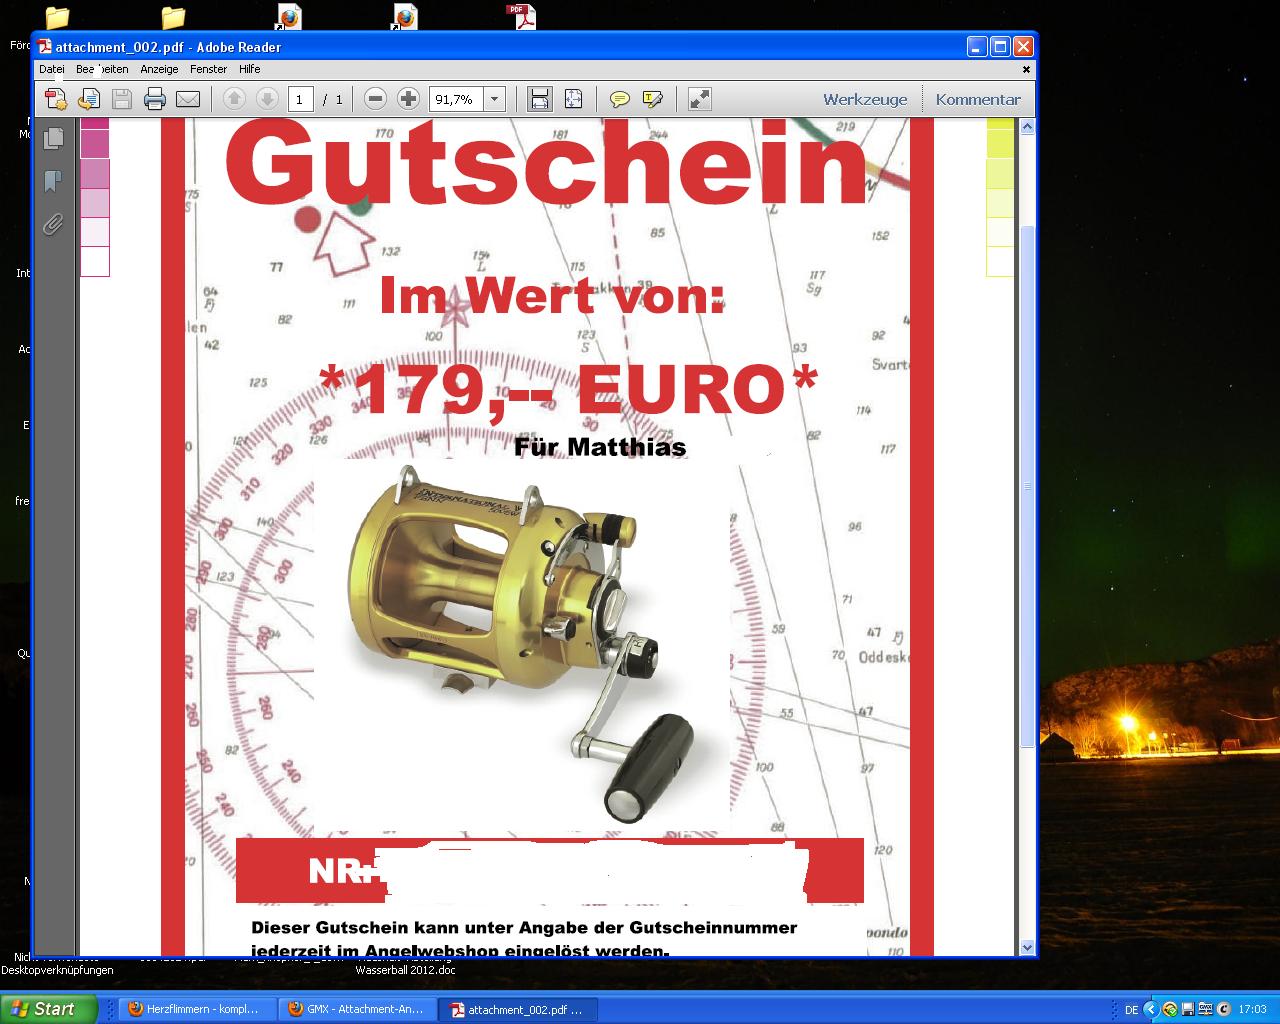Click the DE language indicator in tray
The height and width of the screenshot is (1024, 1280).
click(1131, 1010)
